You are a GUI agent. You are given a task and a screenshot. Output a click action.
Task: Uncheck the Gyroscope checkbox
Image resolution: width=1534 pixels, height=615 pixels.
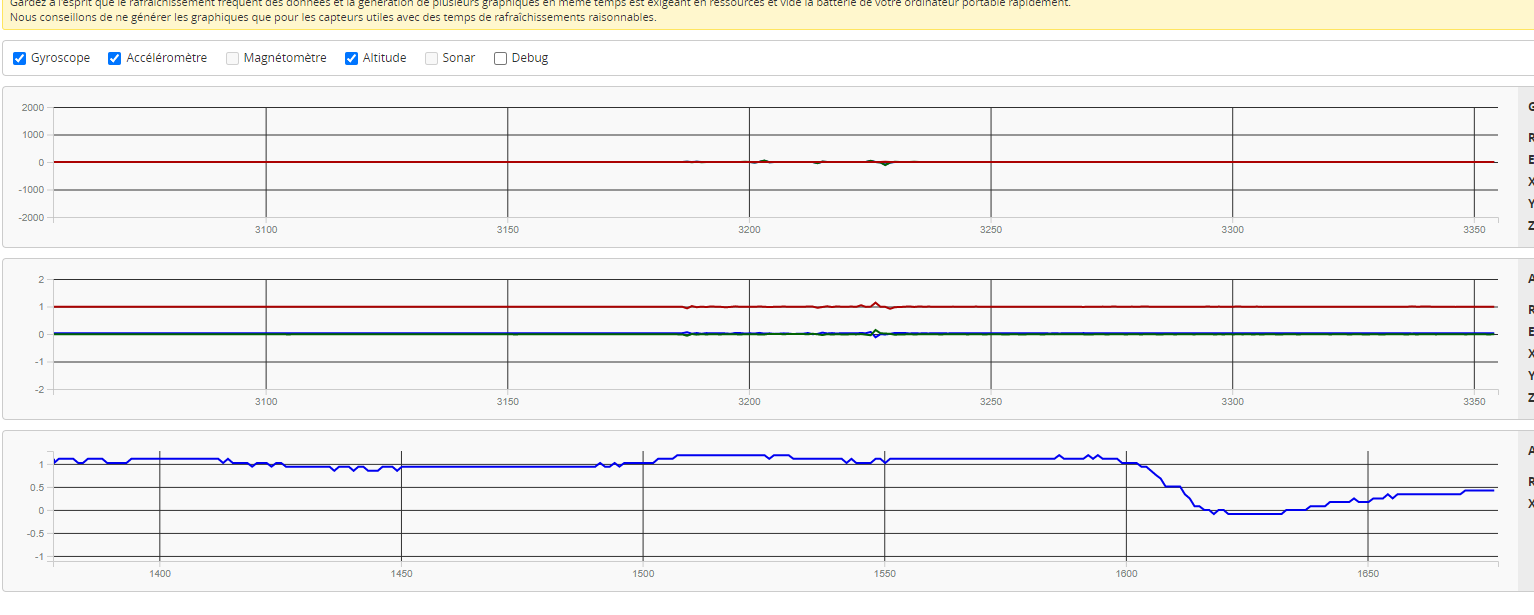tap(20, 58)
